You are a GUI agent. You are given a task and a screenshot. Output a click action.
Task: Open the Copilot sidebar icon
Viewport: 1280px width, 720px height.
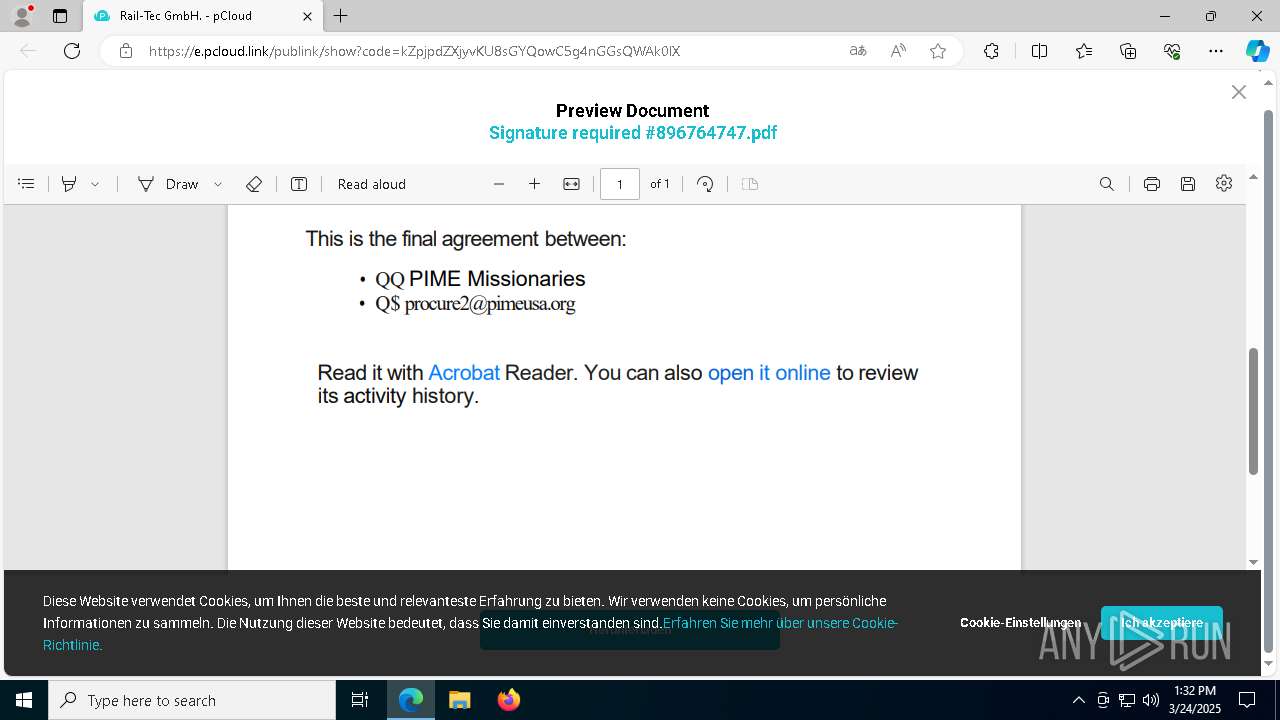point(1257,51)
